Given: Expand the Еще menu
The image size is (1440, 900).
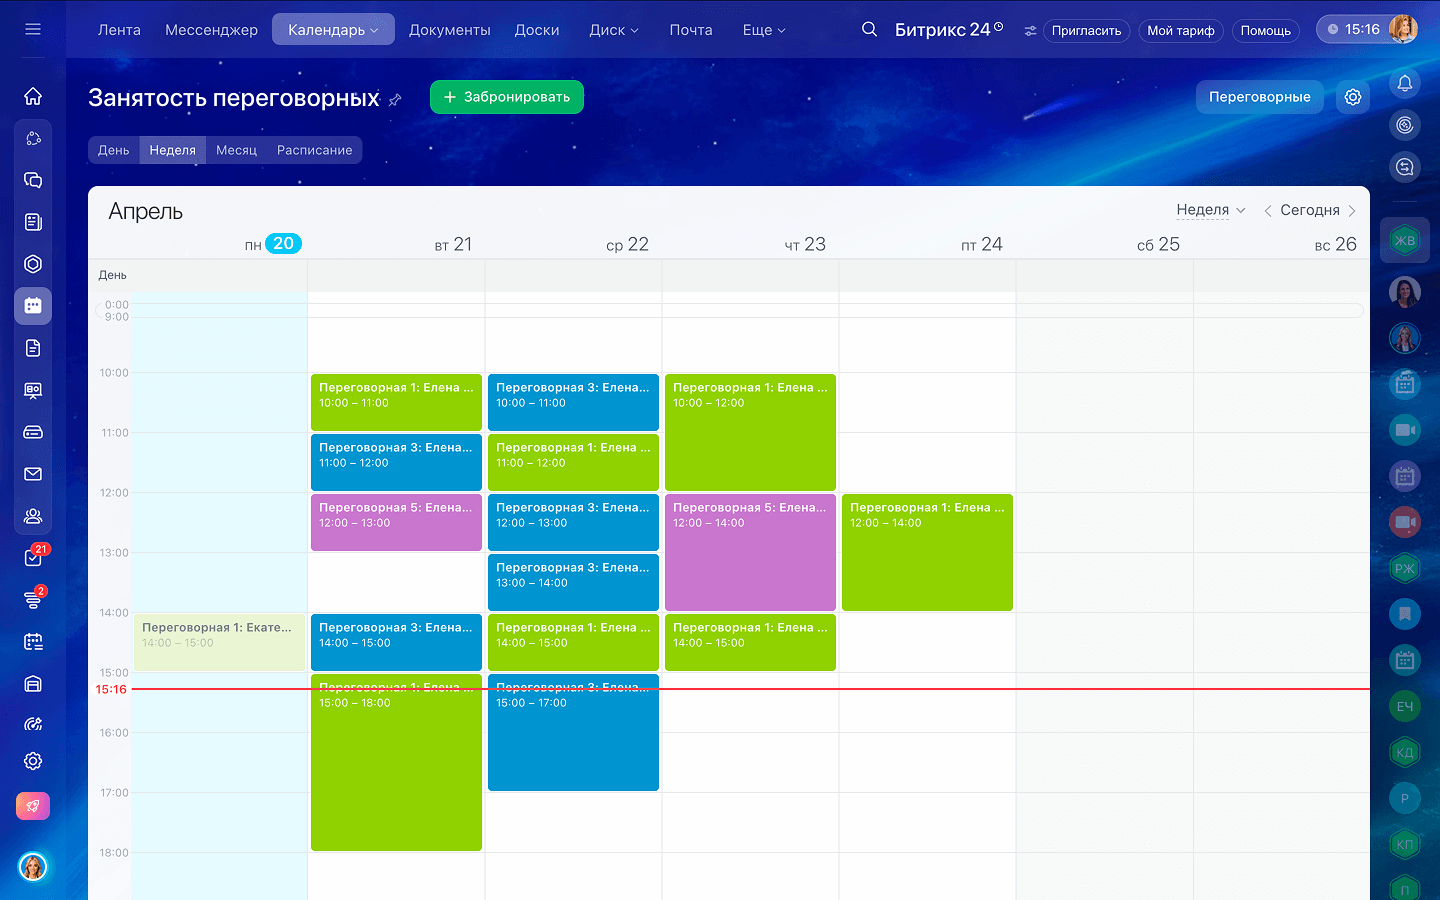Looking at the screenshot, I should (764, 30).
